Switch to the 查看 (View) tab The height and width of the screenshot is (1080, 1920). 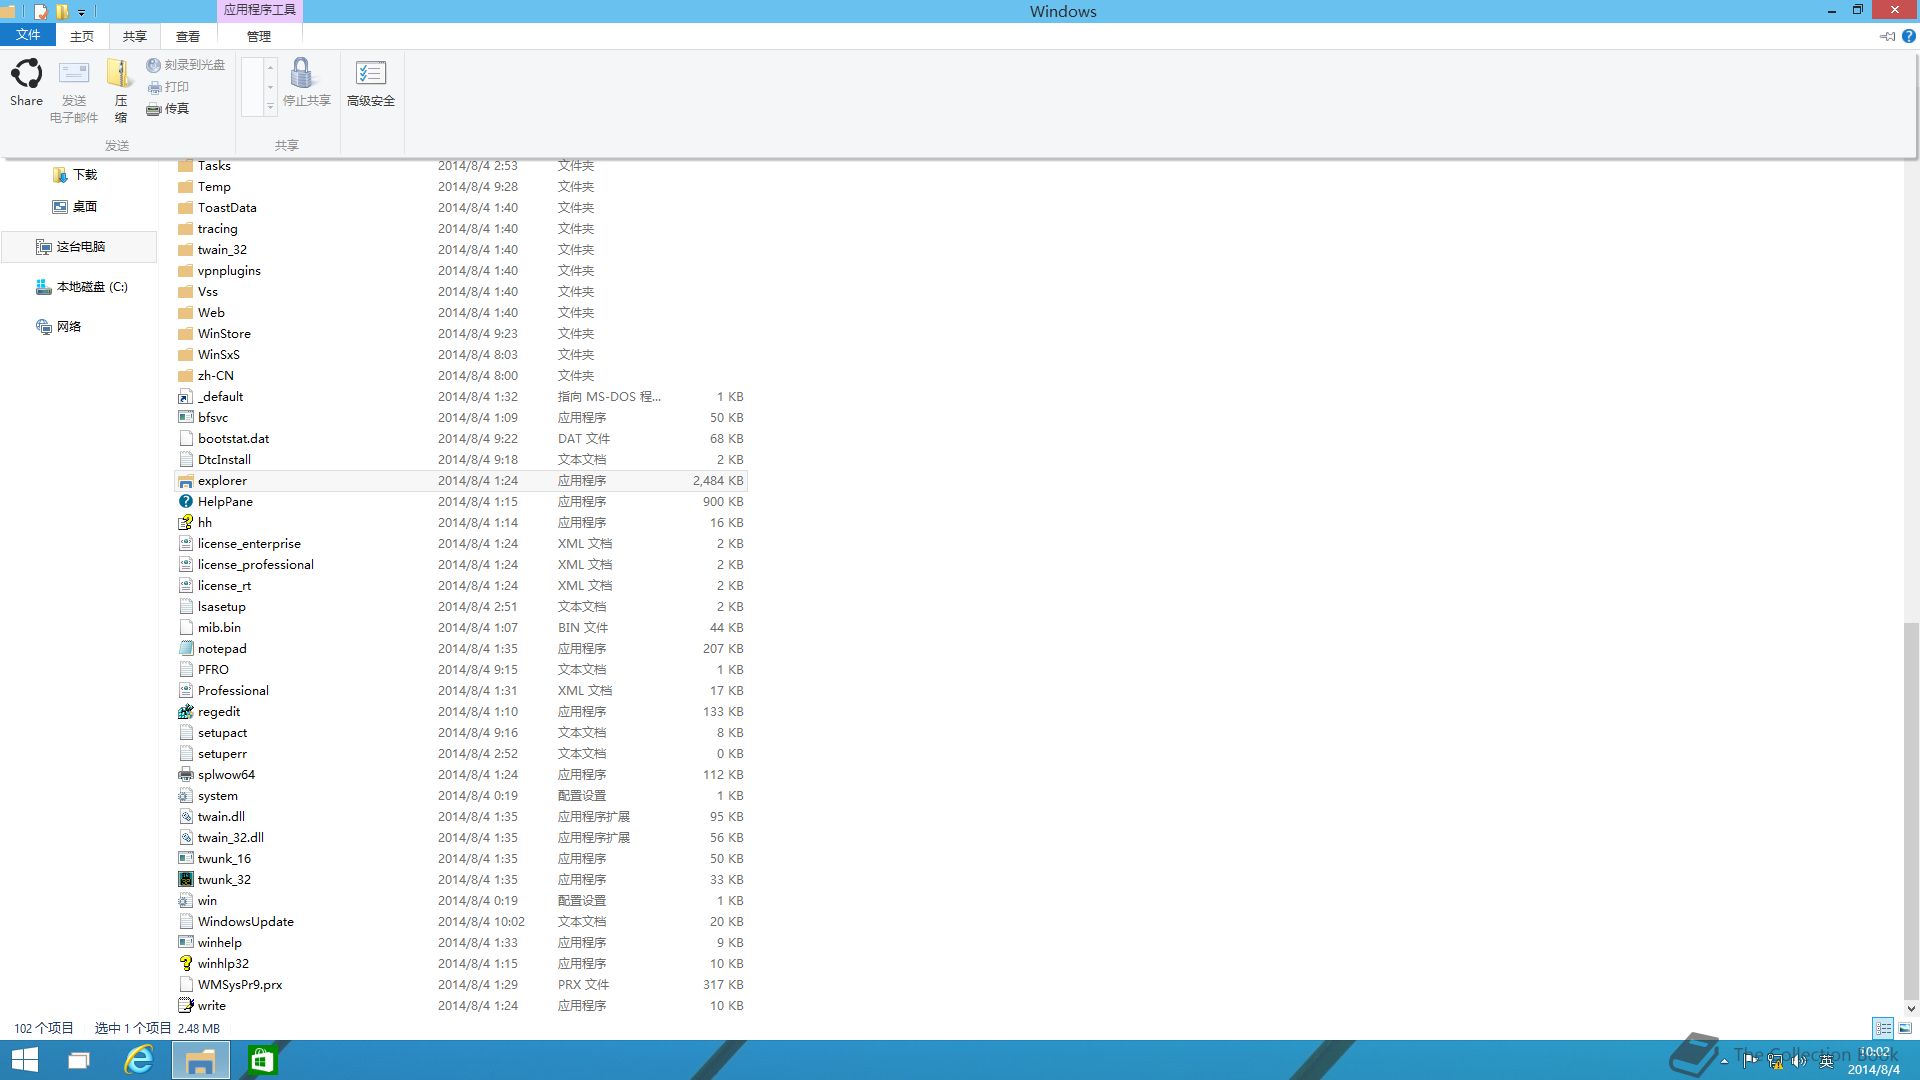[188, 36]
